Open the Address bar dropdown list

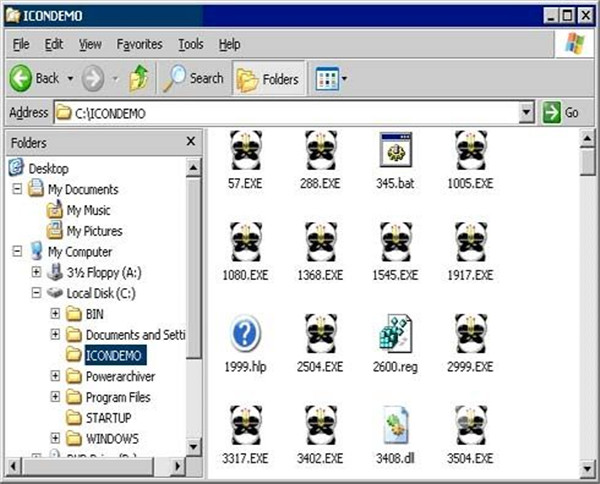tap(528, 113)
